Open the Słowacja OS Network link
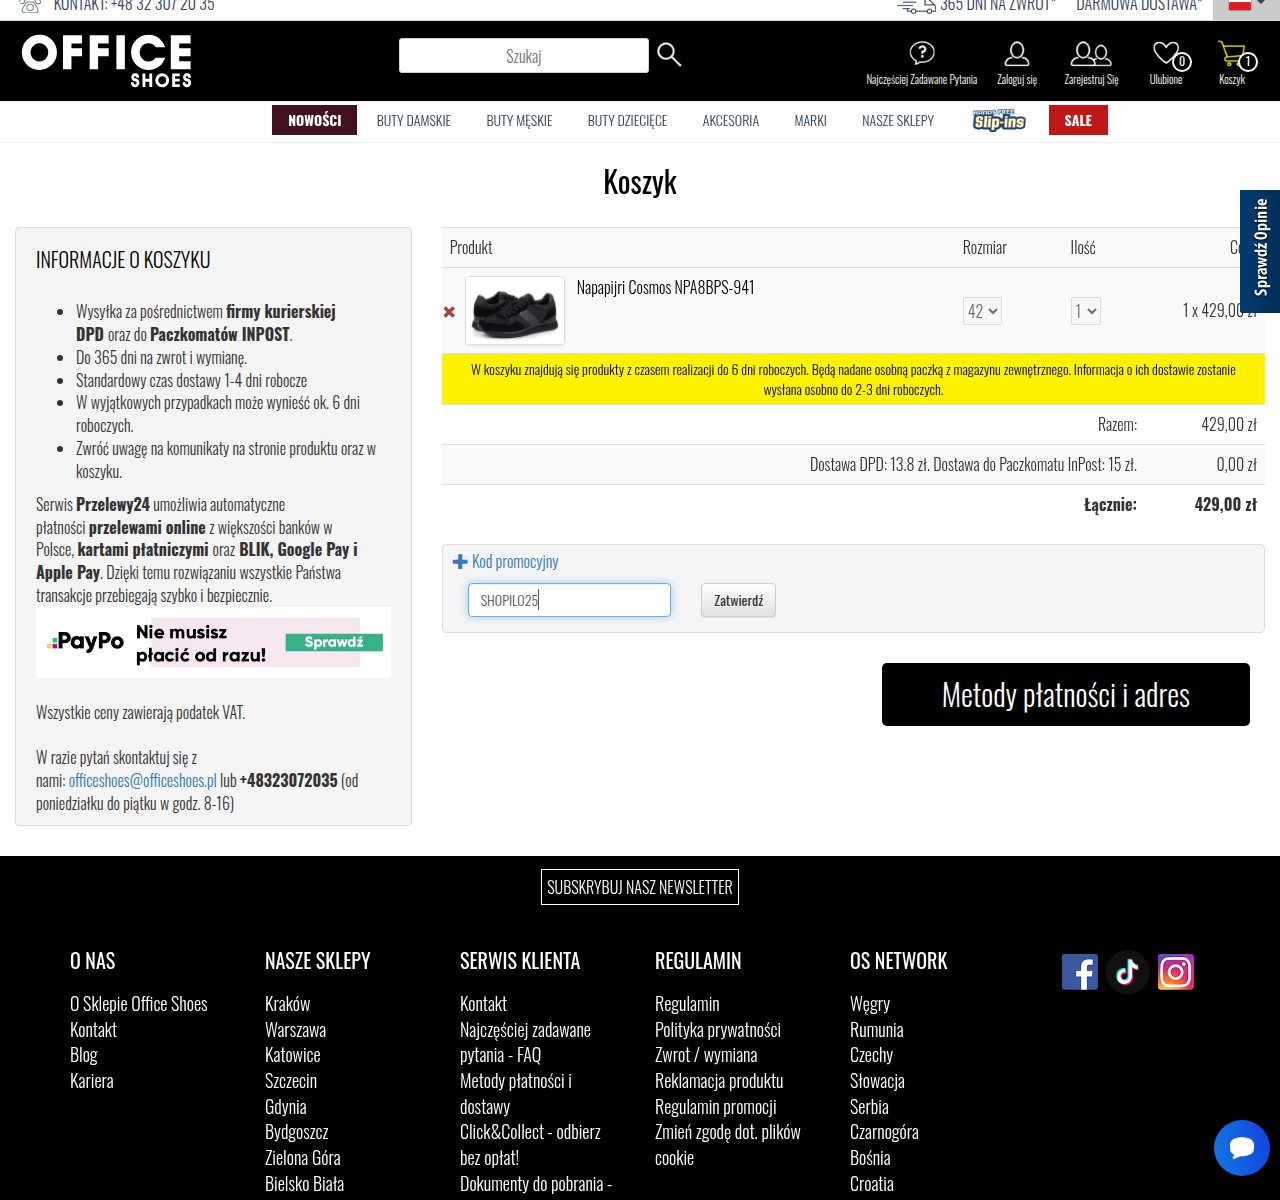Viewport: 1280px width, 1200px height. (x=877, y=1081)
